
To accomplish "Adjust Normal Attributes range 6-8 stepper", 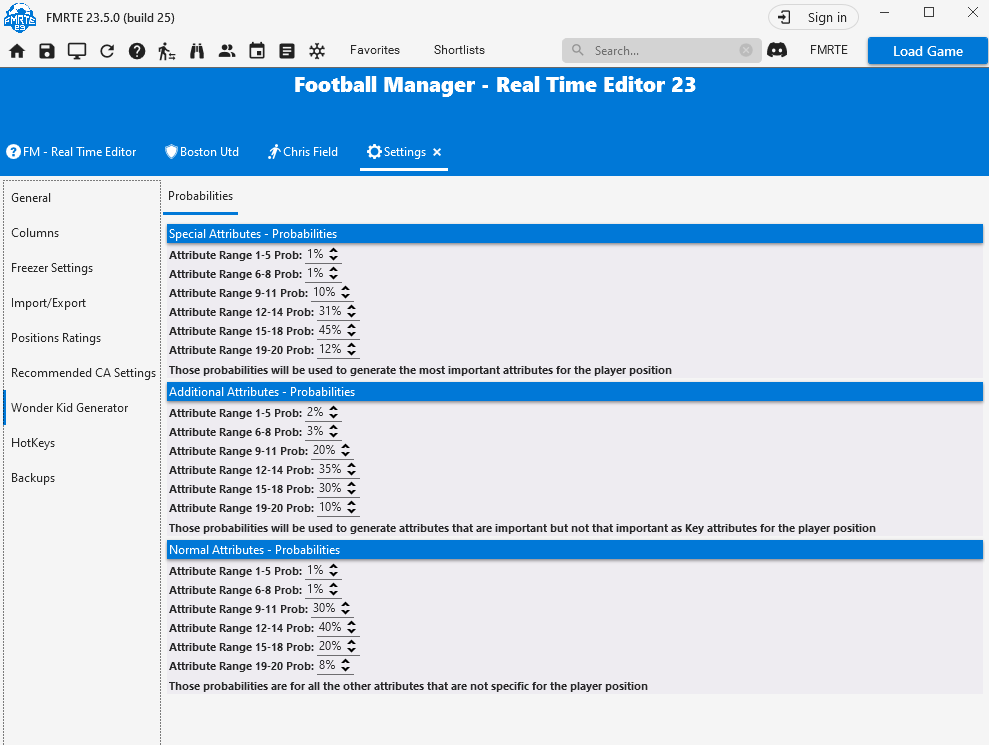I will (x=334, y=589).
